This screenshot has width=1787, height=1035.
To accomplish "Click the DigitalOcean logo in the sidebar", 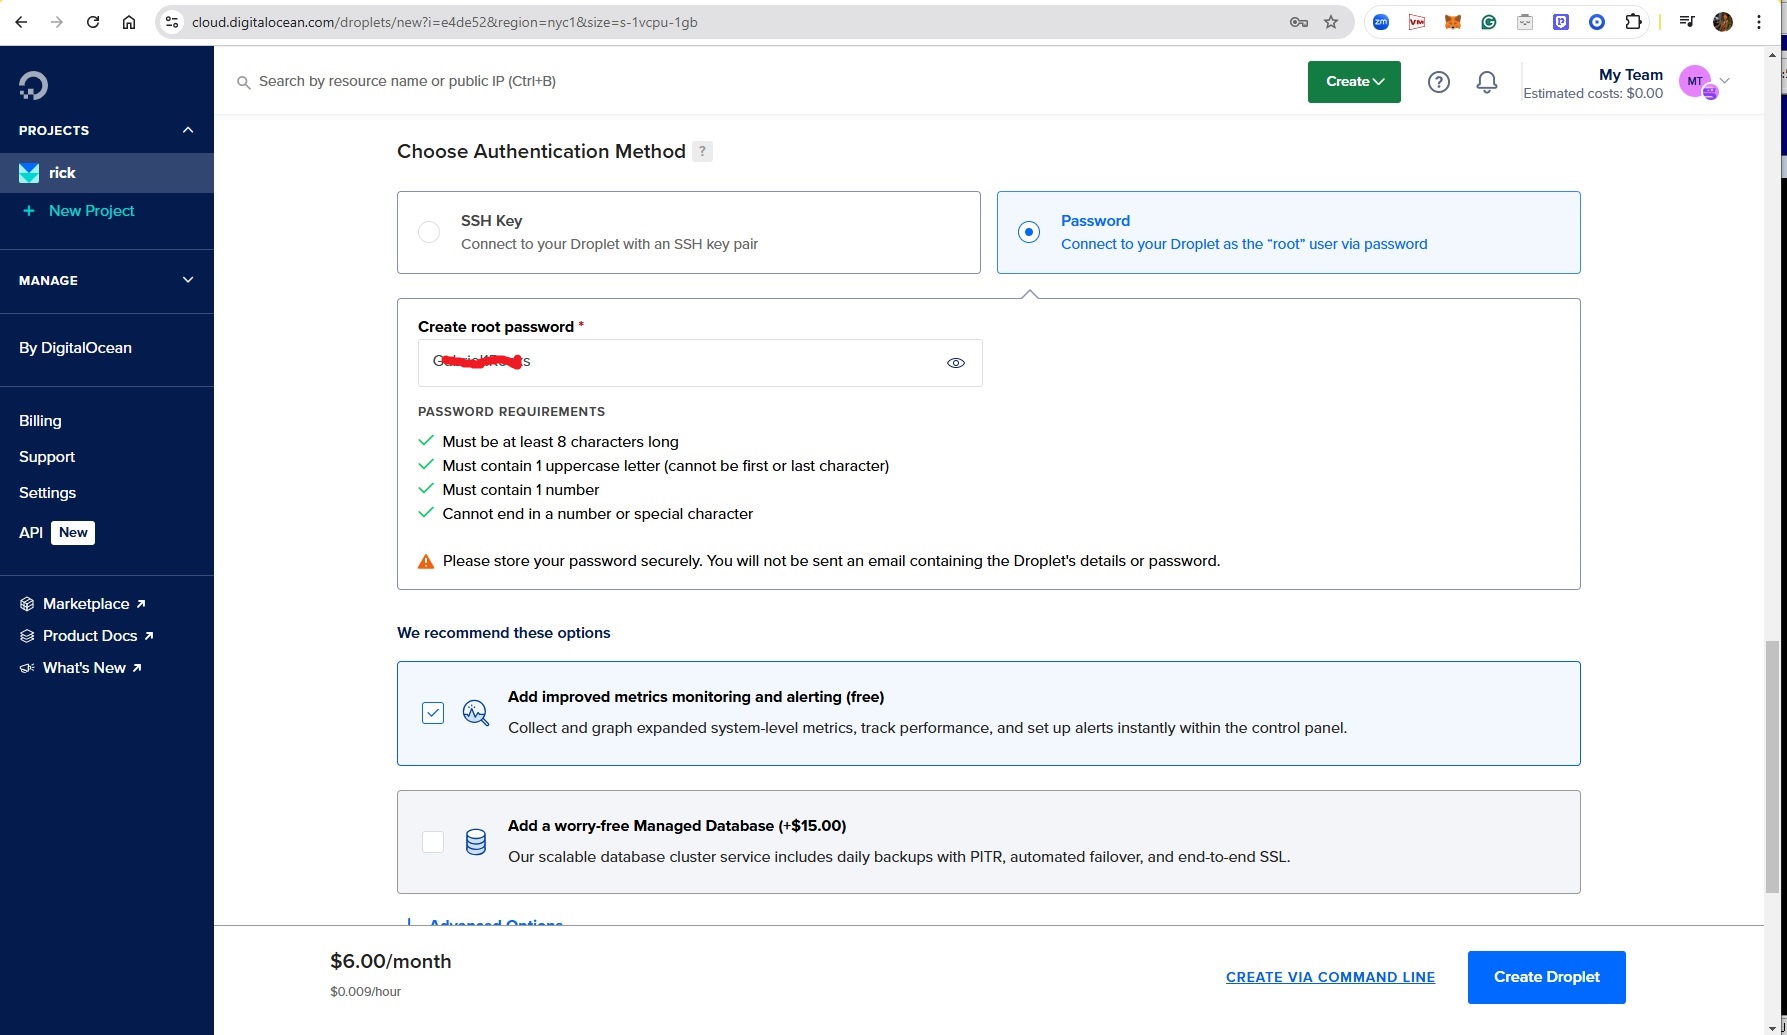I will 33,86.
